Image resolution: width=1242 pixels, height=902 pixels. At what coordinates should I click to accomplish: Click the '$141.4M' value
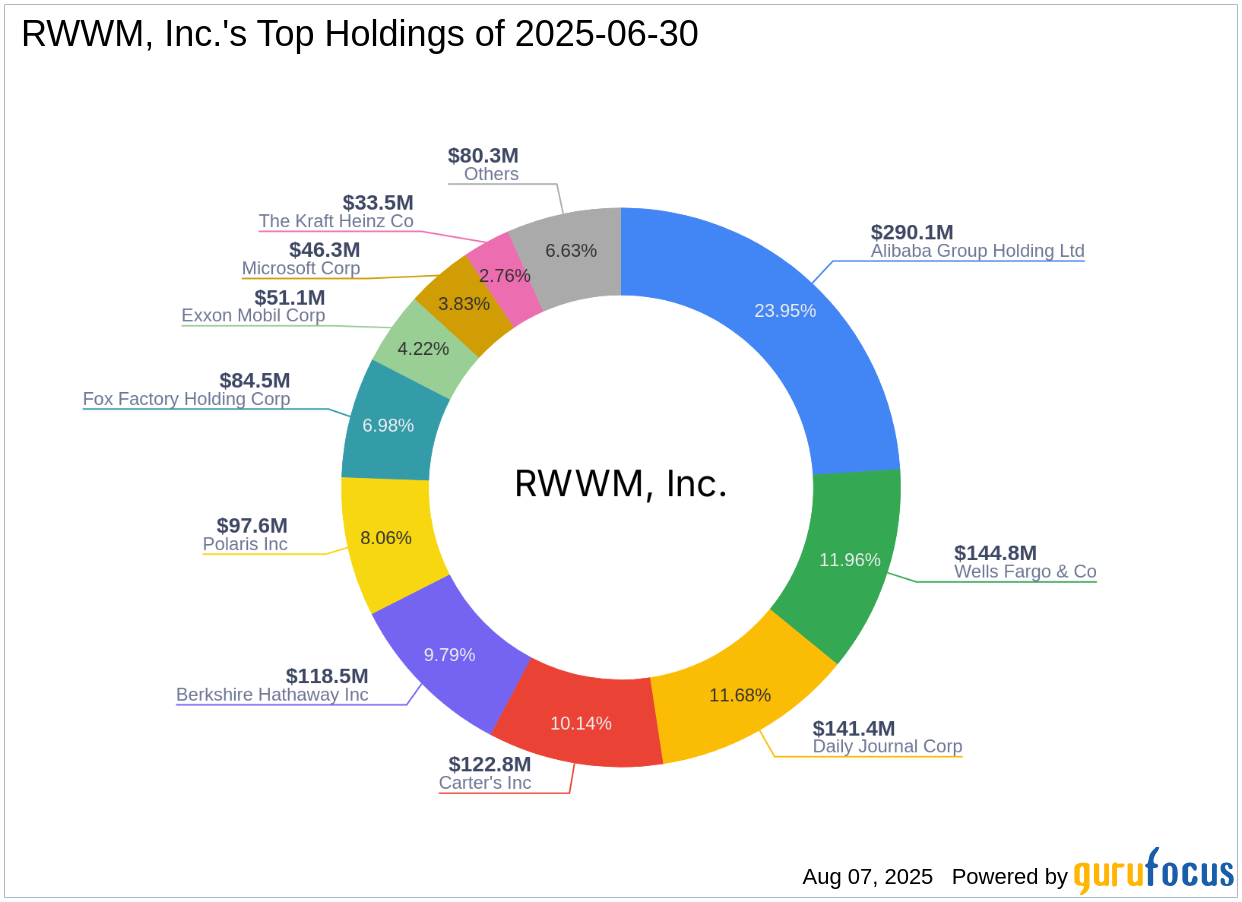853,728
